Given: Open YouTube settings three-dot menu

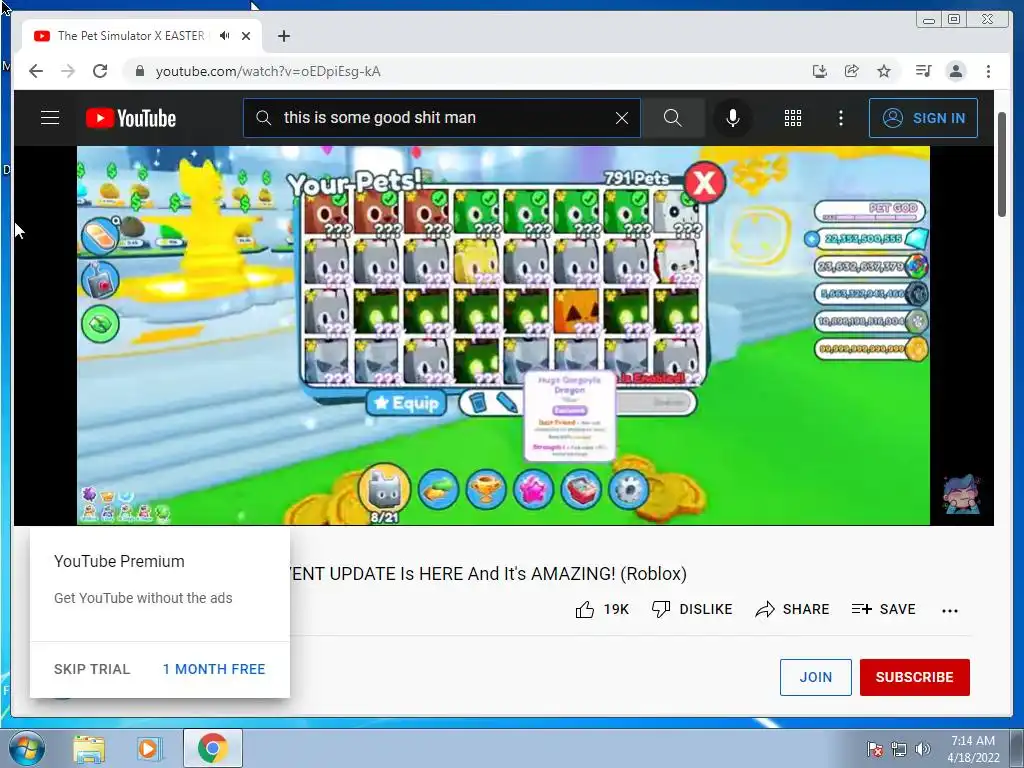Looking at the screenshot, I should point(840,118).
